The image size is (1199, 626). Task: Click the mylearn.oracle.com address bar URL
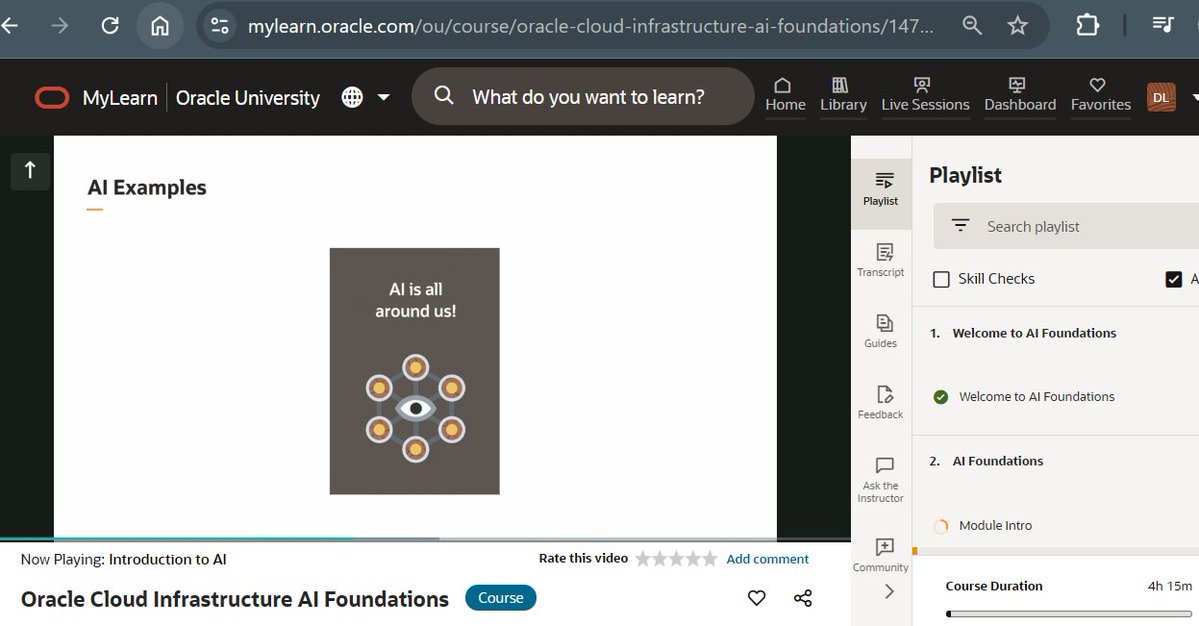coord(590,26)
